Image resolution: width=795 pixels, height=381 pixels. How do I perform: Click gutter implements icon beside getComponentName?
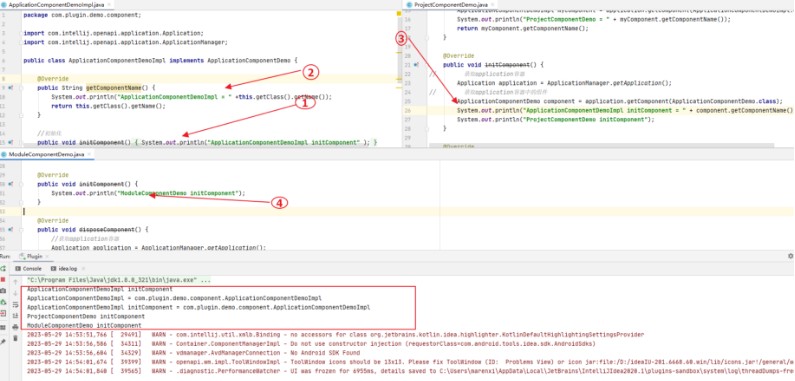tap(11, 88)
